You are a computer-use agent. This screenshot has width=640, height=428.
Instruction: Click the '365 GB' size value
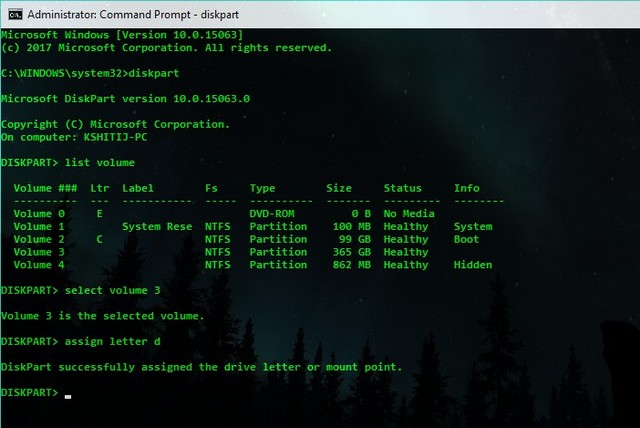351,252
